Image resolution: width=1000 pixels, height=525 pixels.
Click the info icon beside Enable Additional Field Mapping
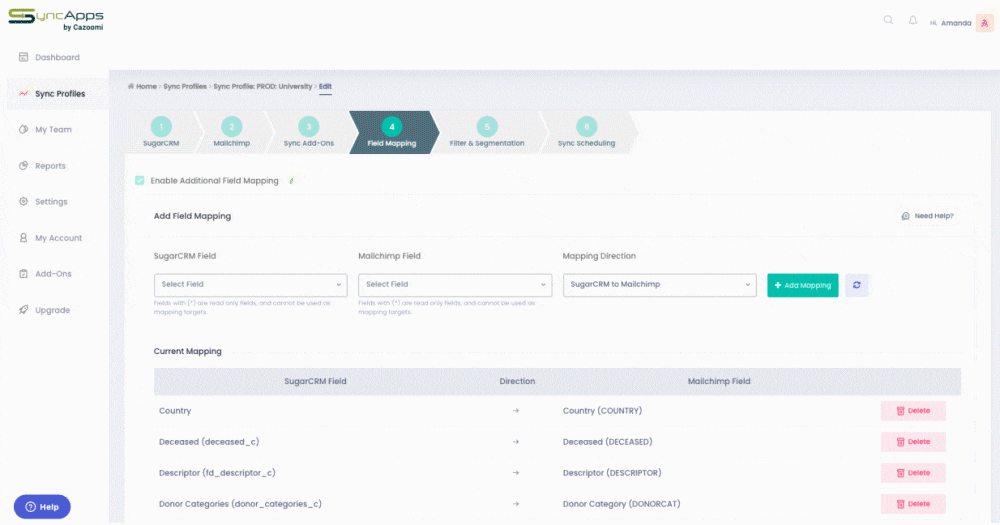tap(291, 181)
